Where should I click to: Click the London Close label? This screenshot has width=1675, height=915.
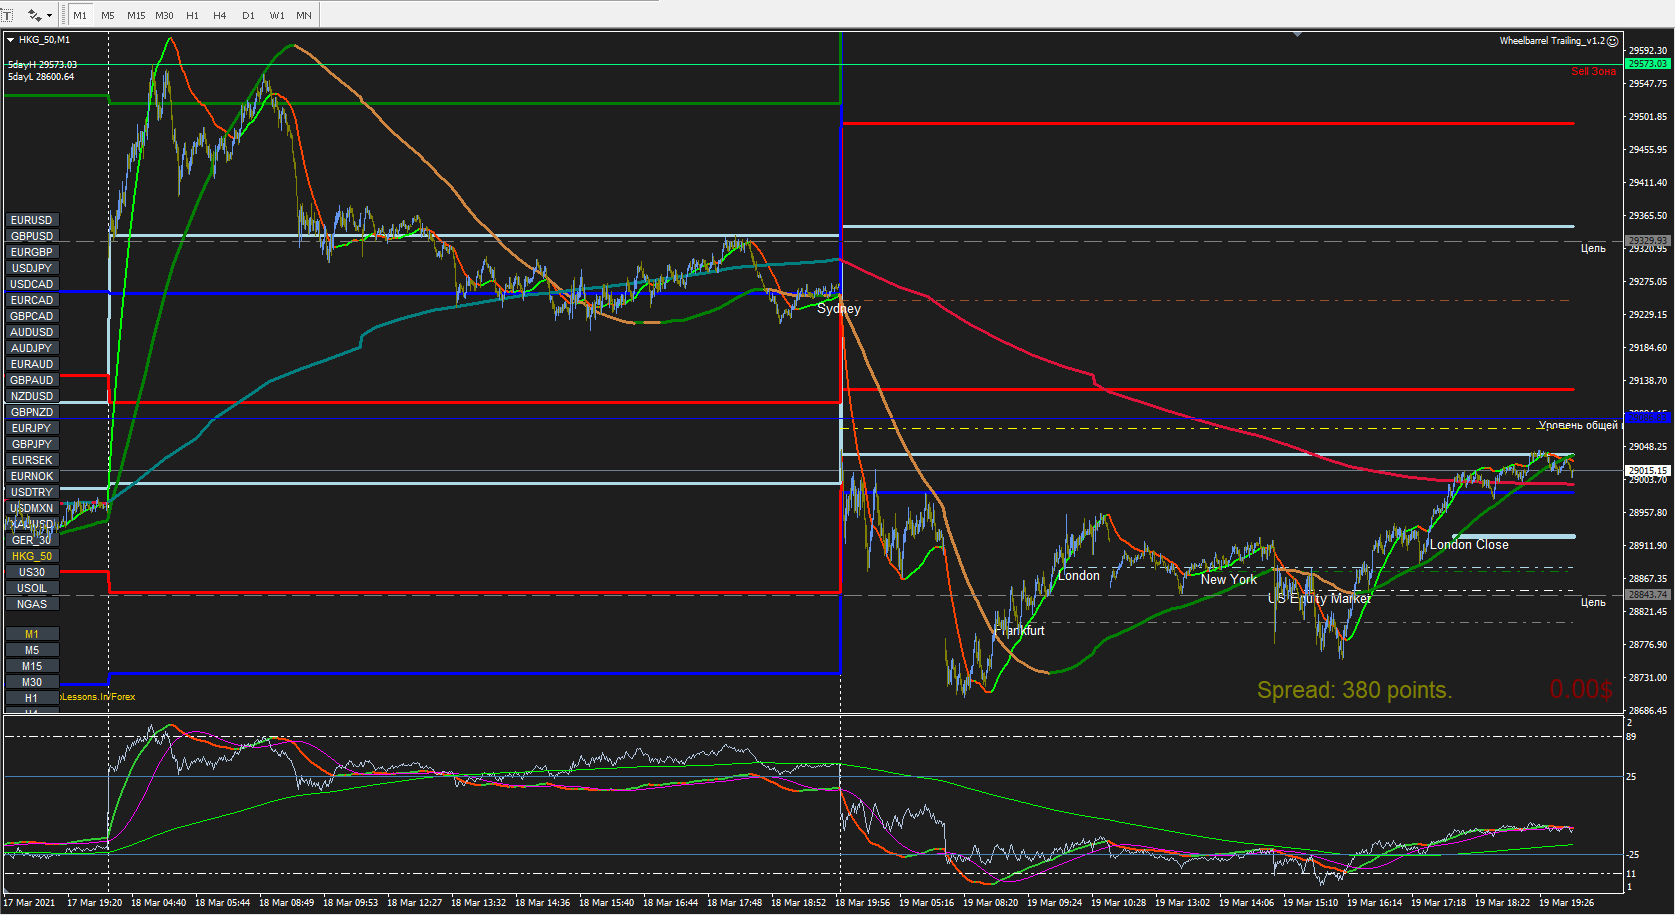coord(1469,544)
